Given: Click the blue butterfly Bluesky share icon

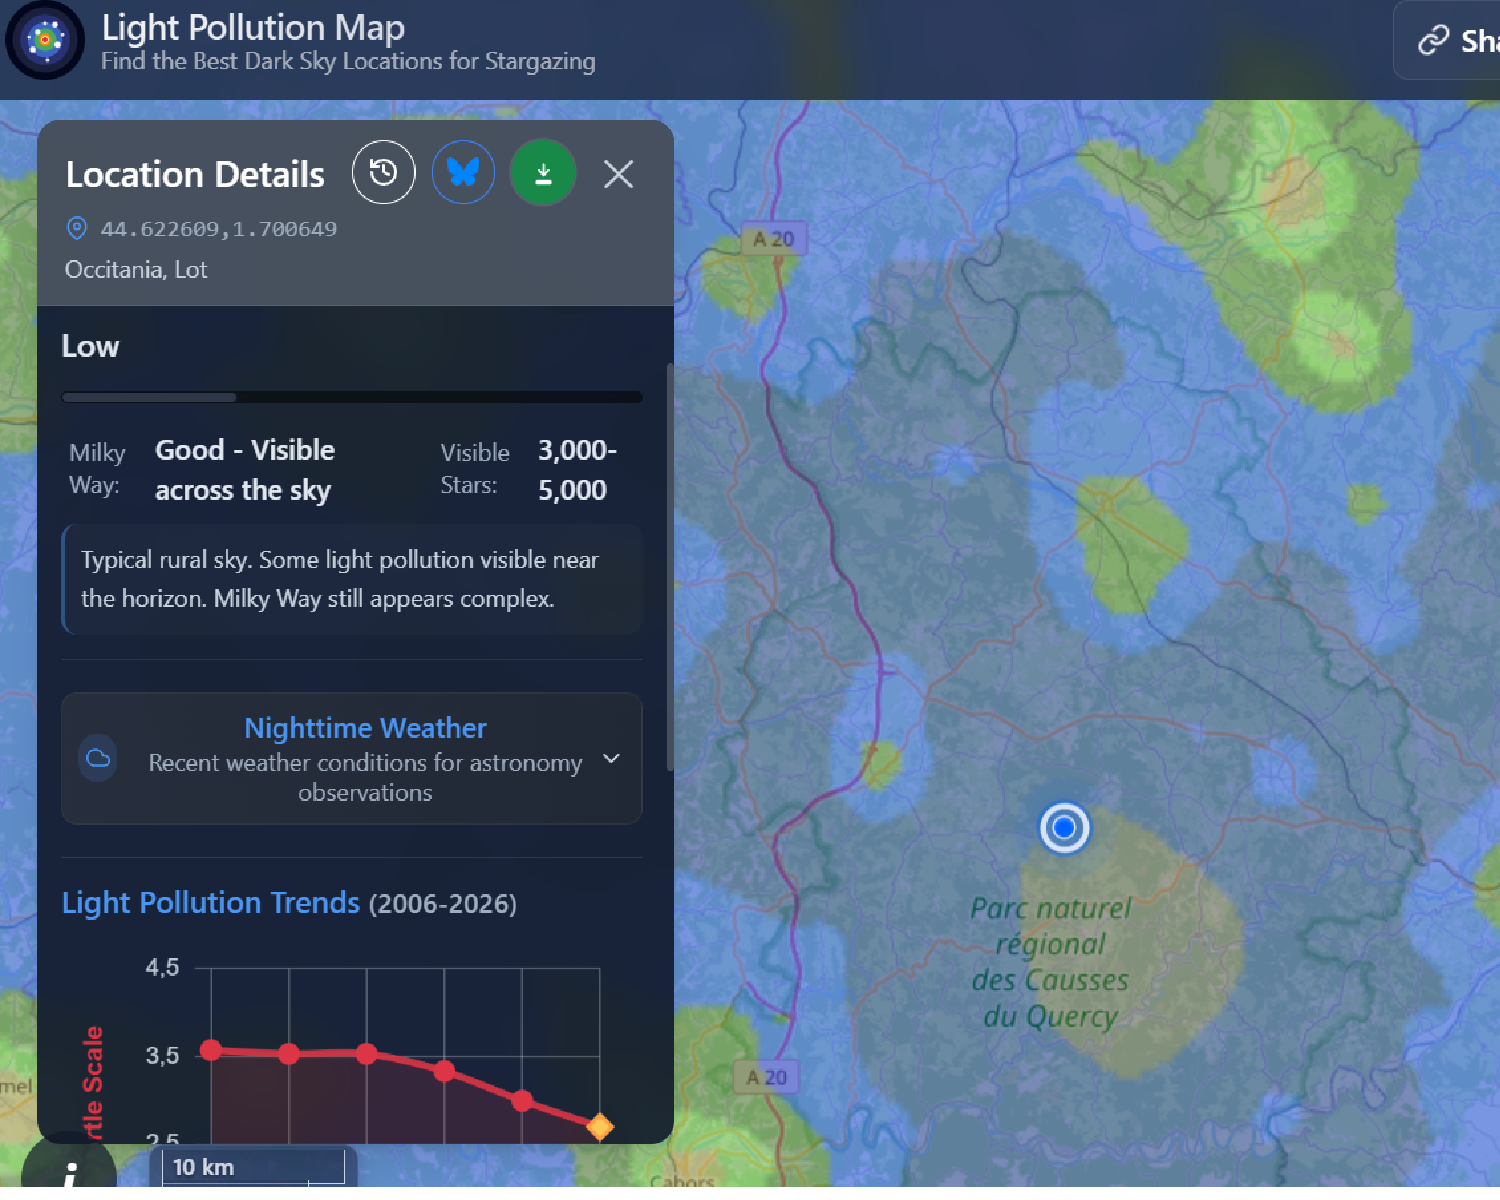Looking at the screenshot, I should tap(463, 173).
